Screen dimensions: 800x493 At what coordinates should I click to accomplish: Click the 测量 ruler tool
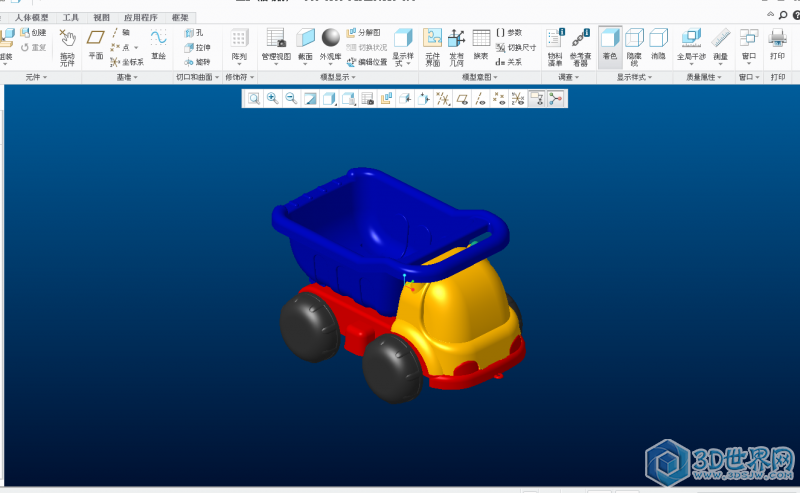click(x=720, y=45)
